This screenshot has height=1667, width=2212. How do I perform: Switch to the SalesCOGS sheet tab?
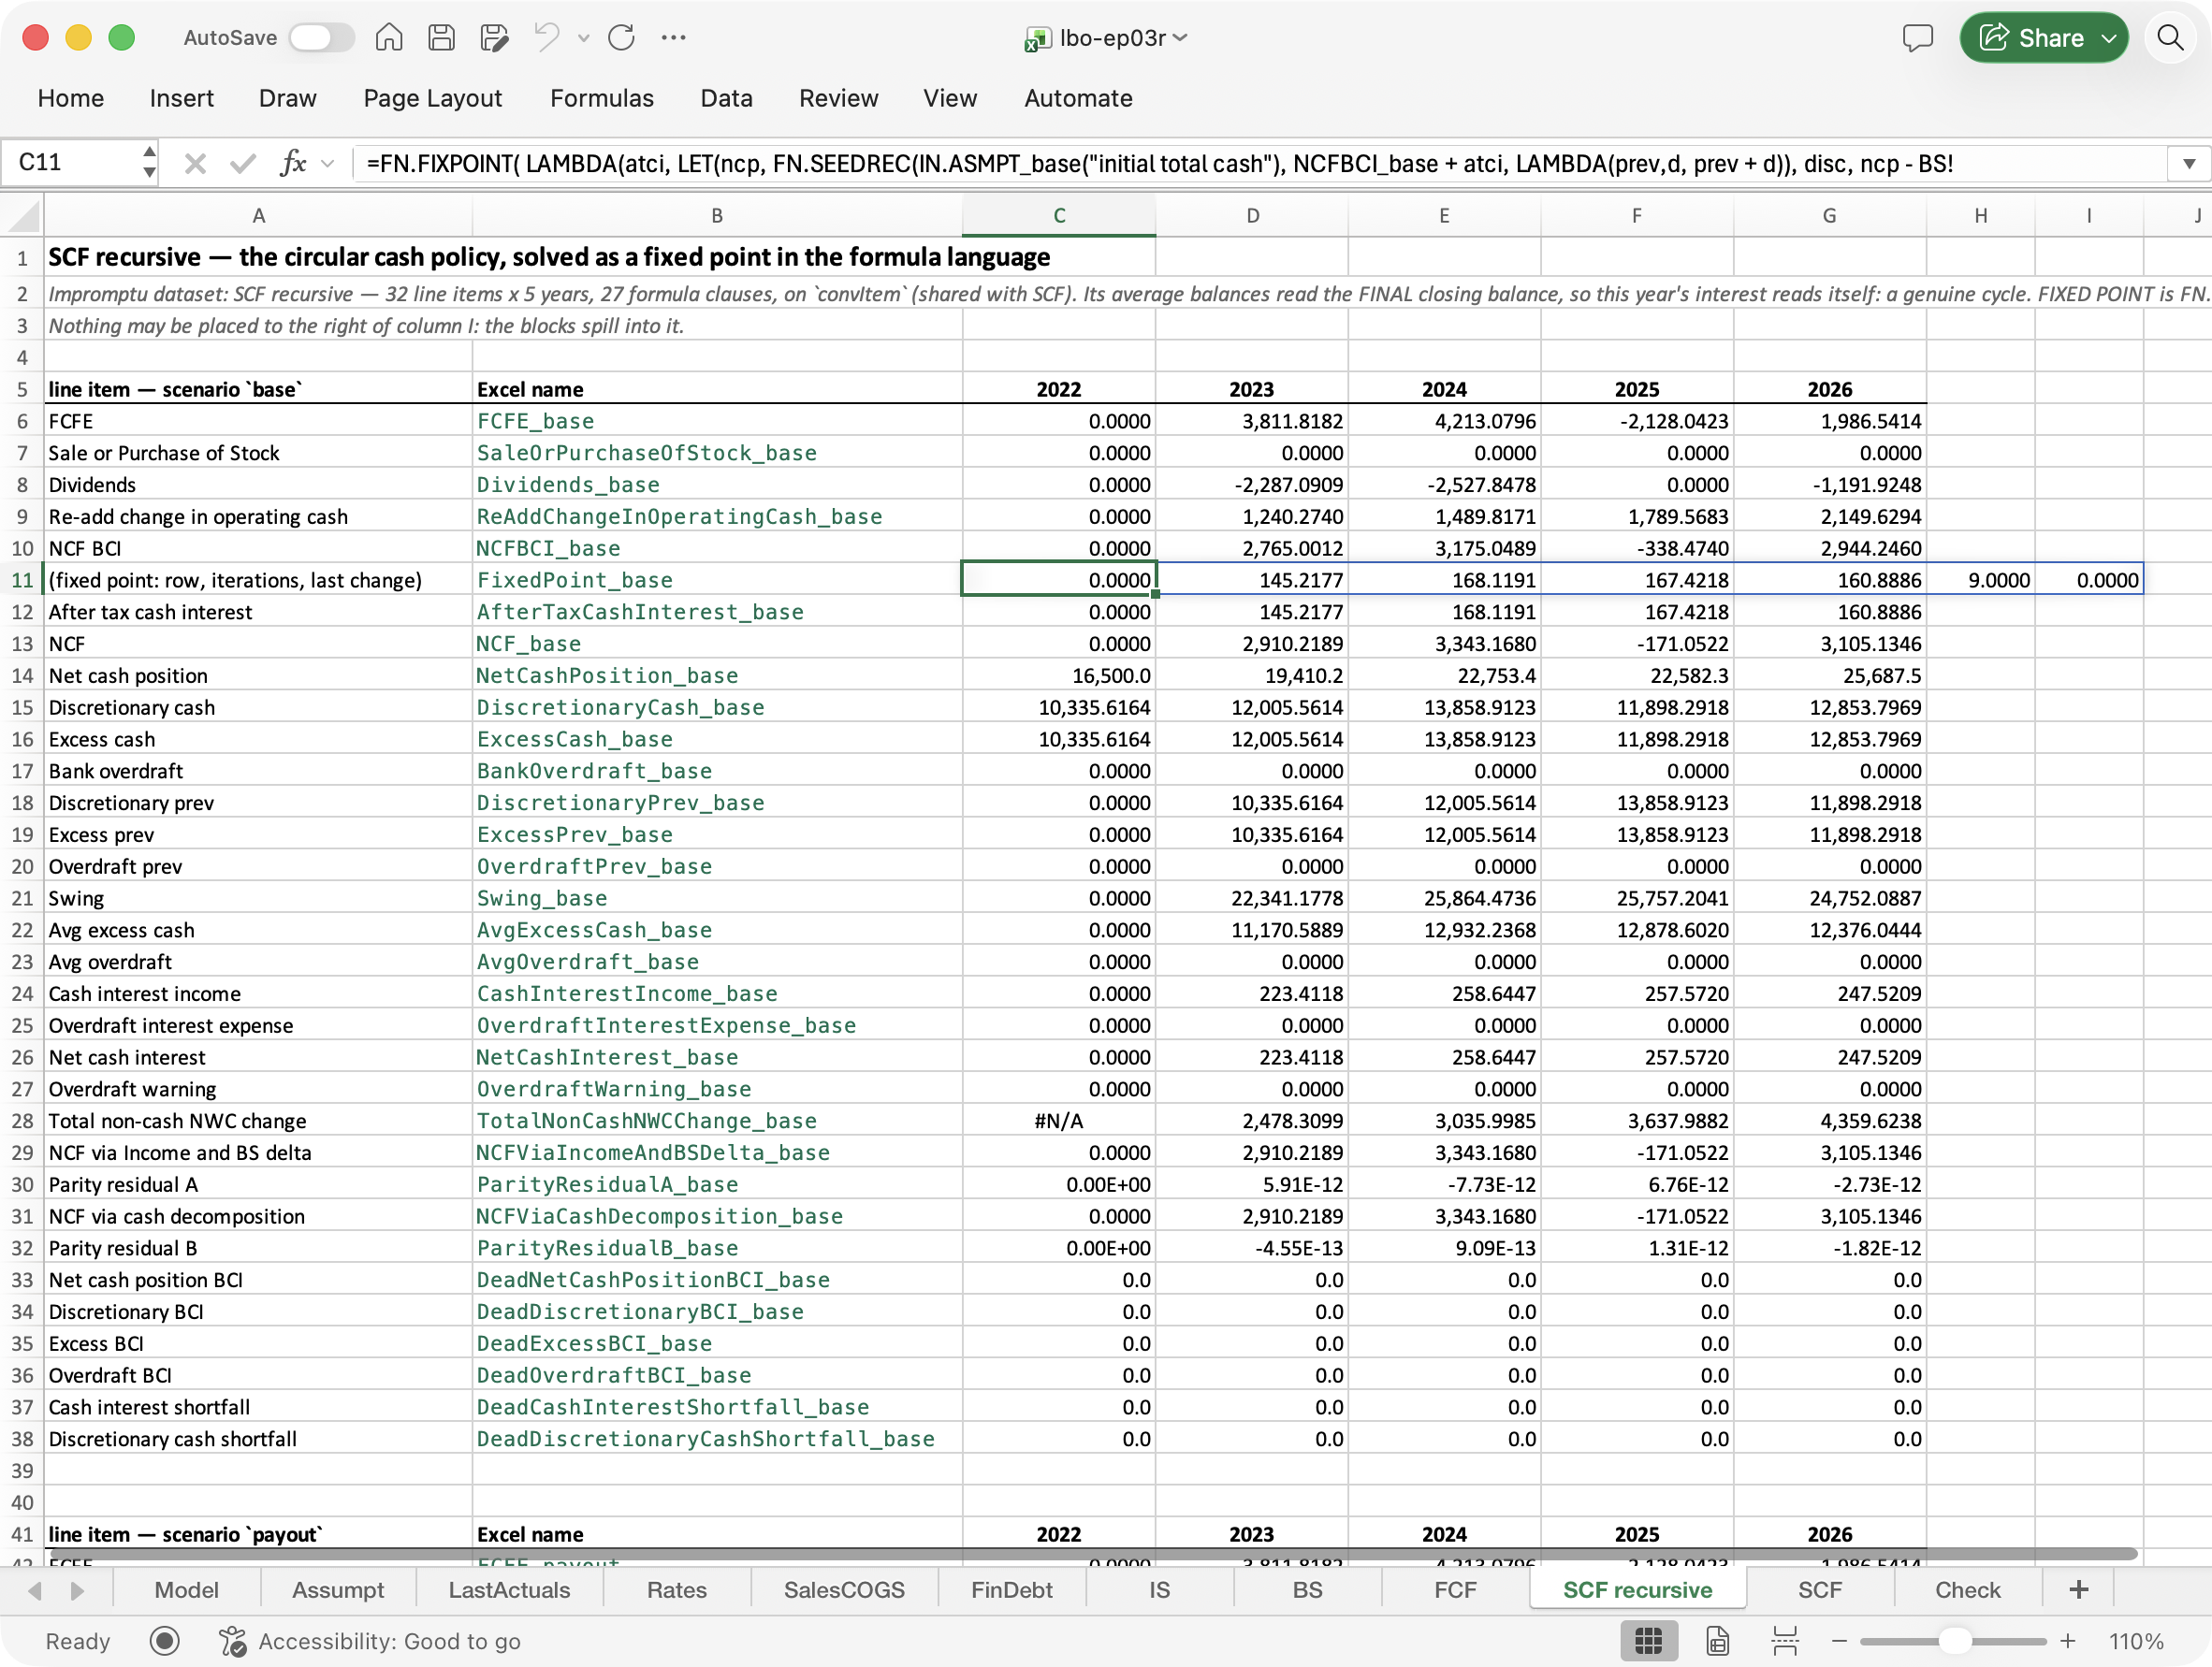[x=844, y=1590]
